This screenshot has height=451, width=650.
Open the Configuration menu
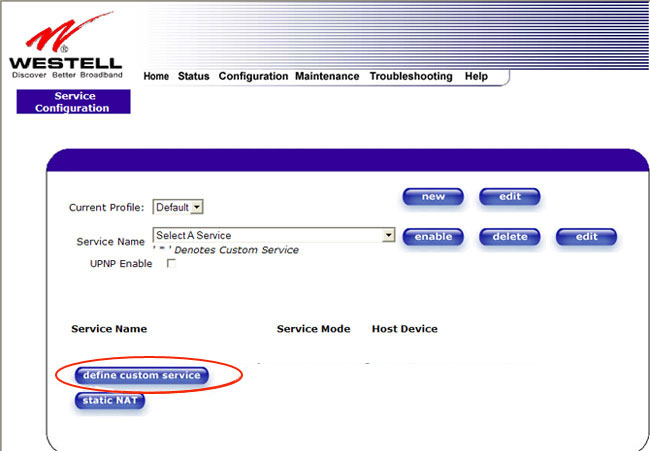(x=253, y=76)
